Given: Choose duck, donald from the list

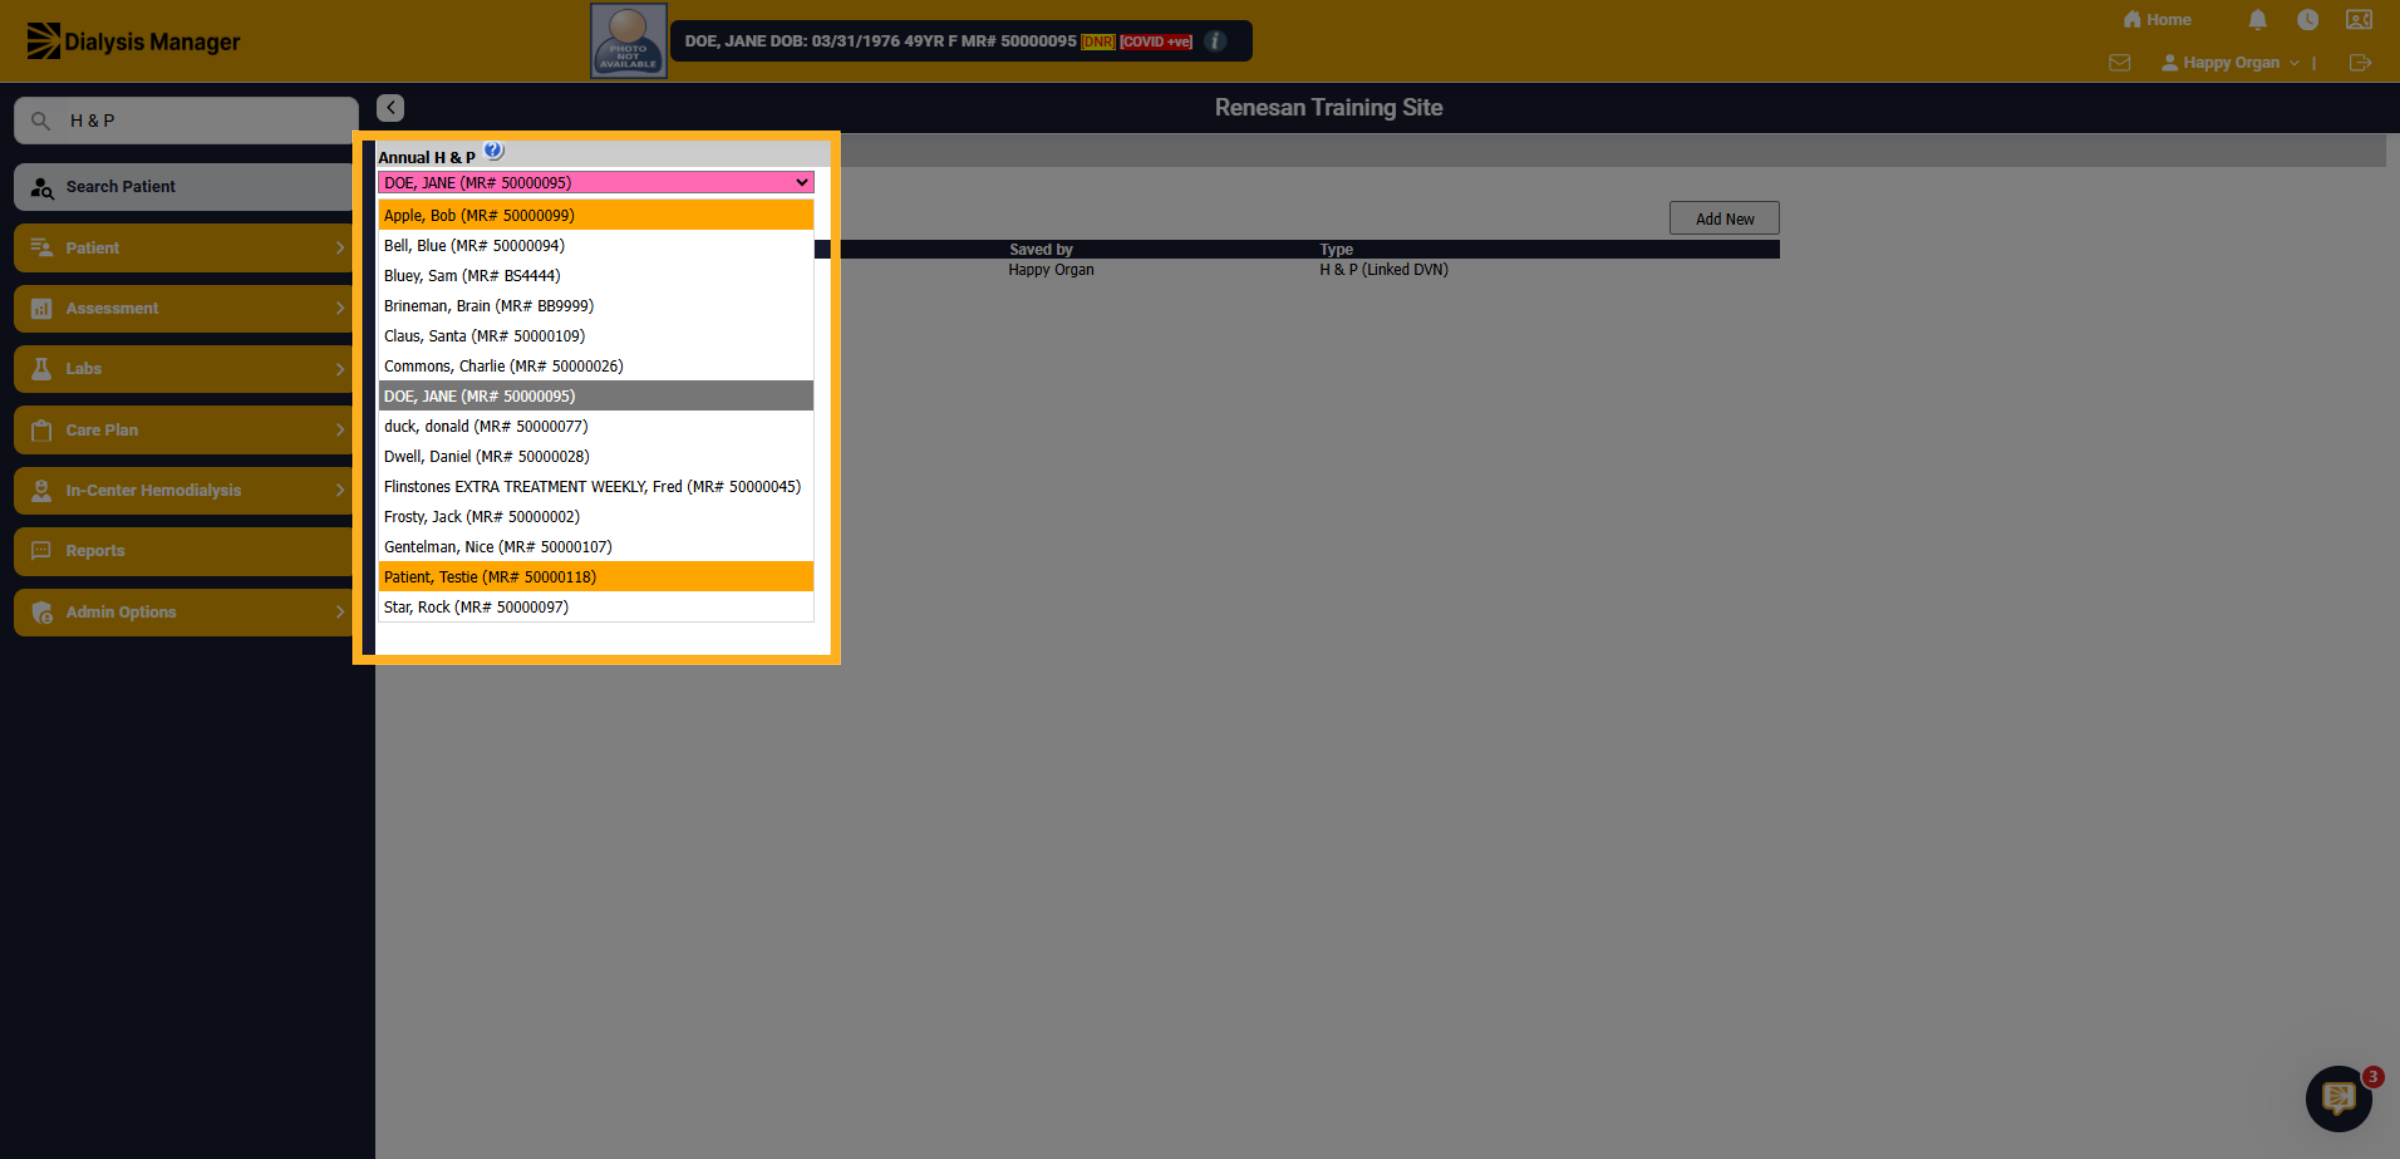Looking at the screenshot, I should [596, 426].
